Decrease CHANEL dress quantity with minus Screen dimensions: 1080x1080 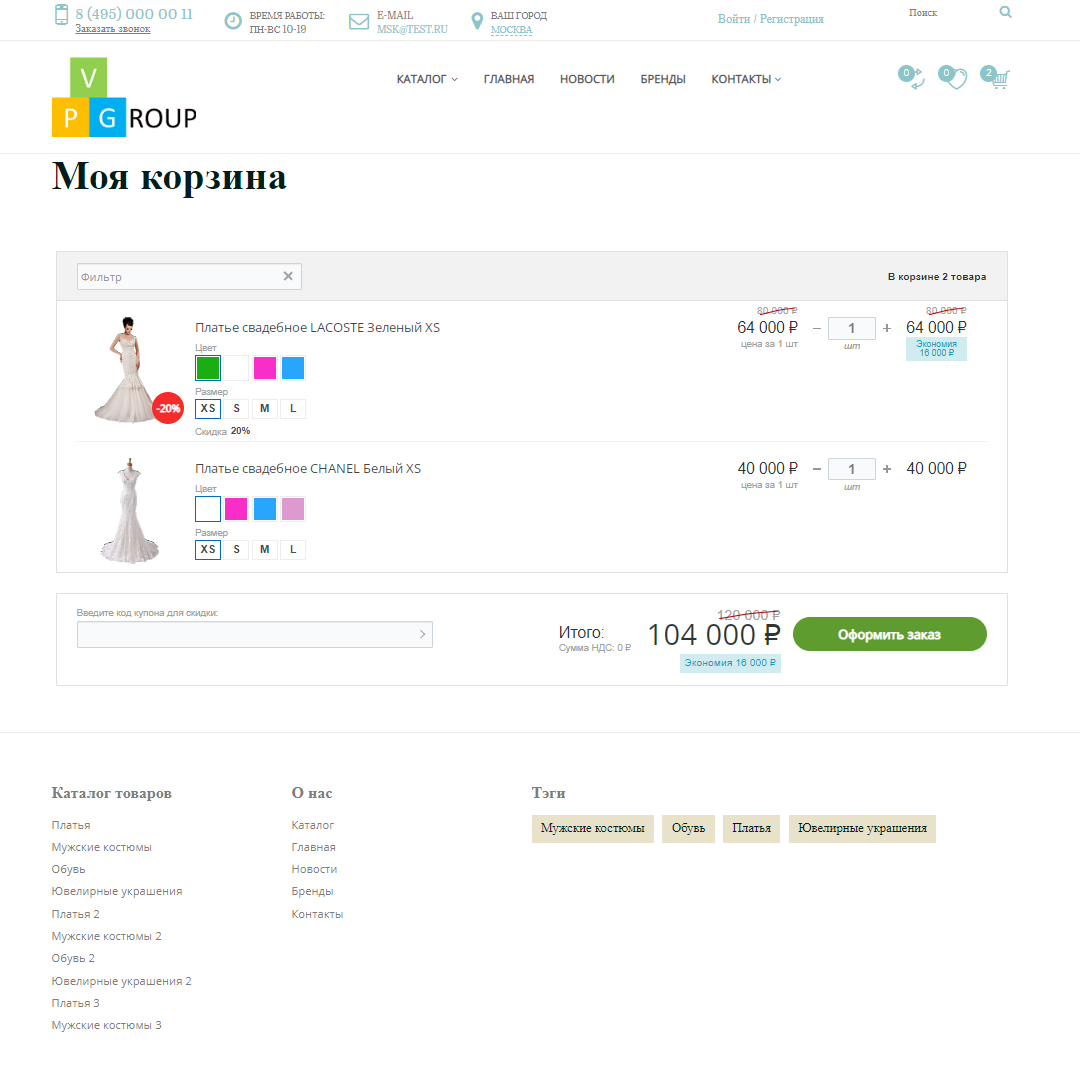point(816,469)
